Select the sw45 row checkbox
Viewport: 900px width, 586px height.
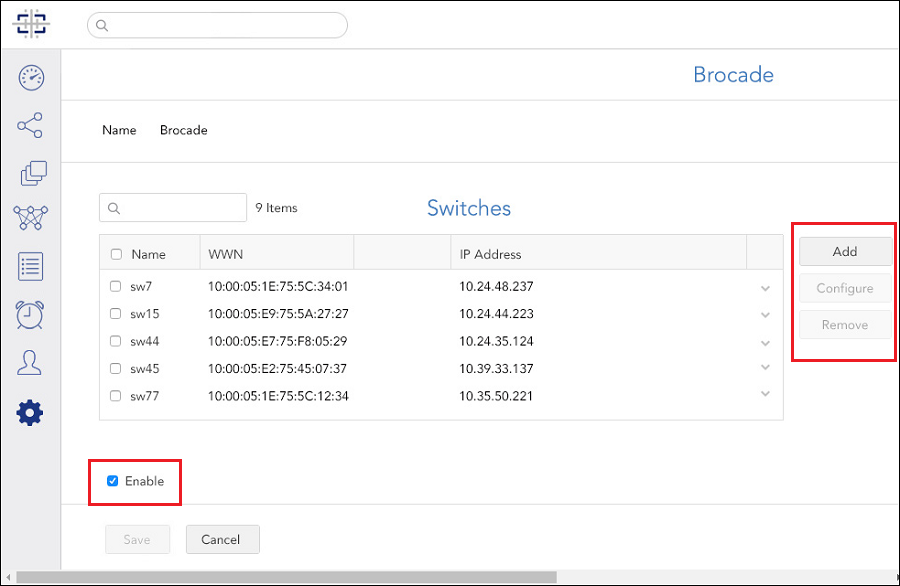tap(115, 368)
